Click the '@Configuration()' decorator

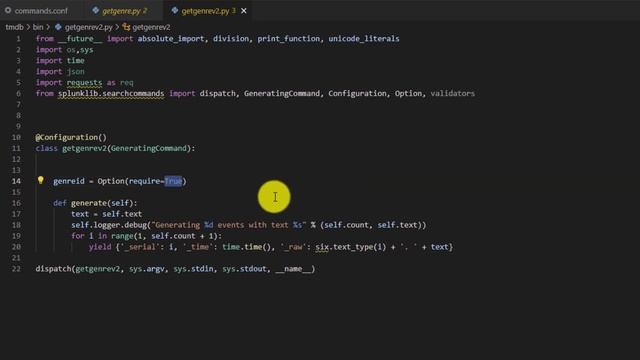point(71,137)
